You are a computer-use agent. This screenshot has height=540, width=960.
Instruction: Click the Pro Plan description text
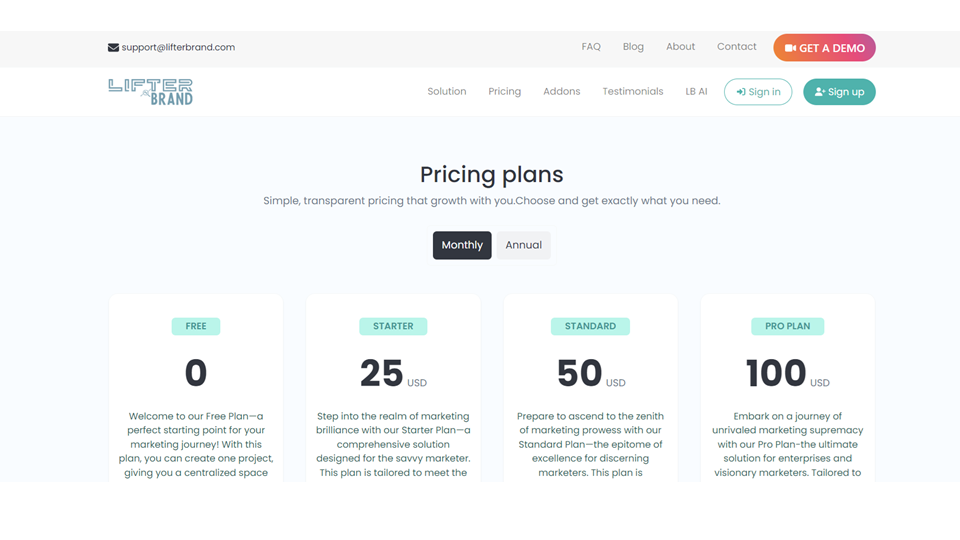(787, 444)
